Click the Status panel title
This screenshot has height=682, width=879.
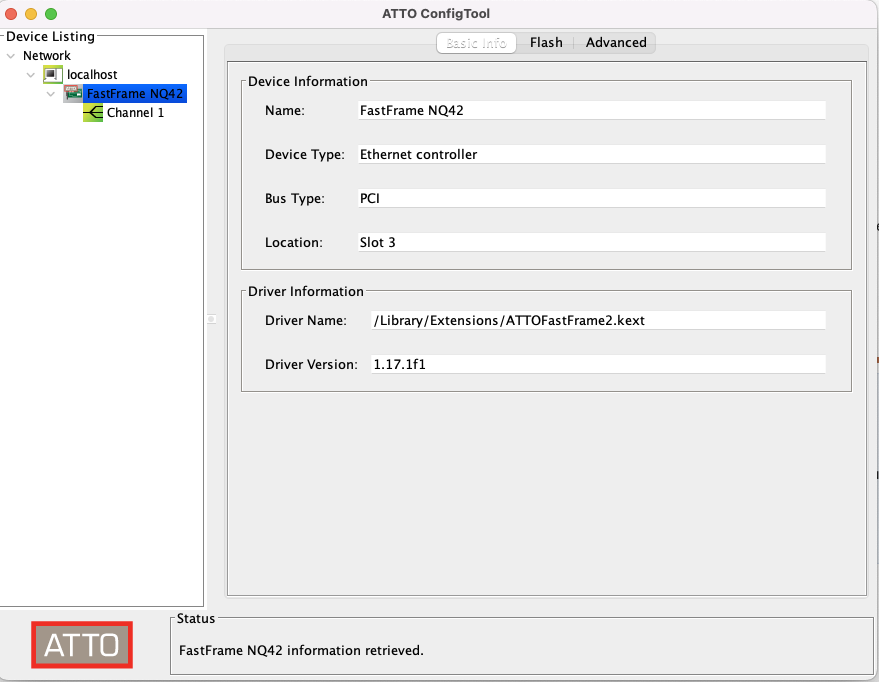[x=196, y=618]
